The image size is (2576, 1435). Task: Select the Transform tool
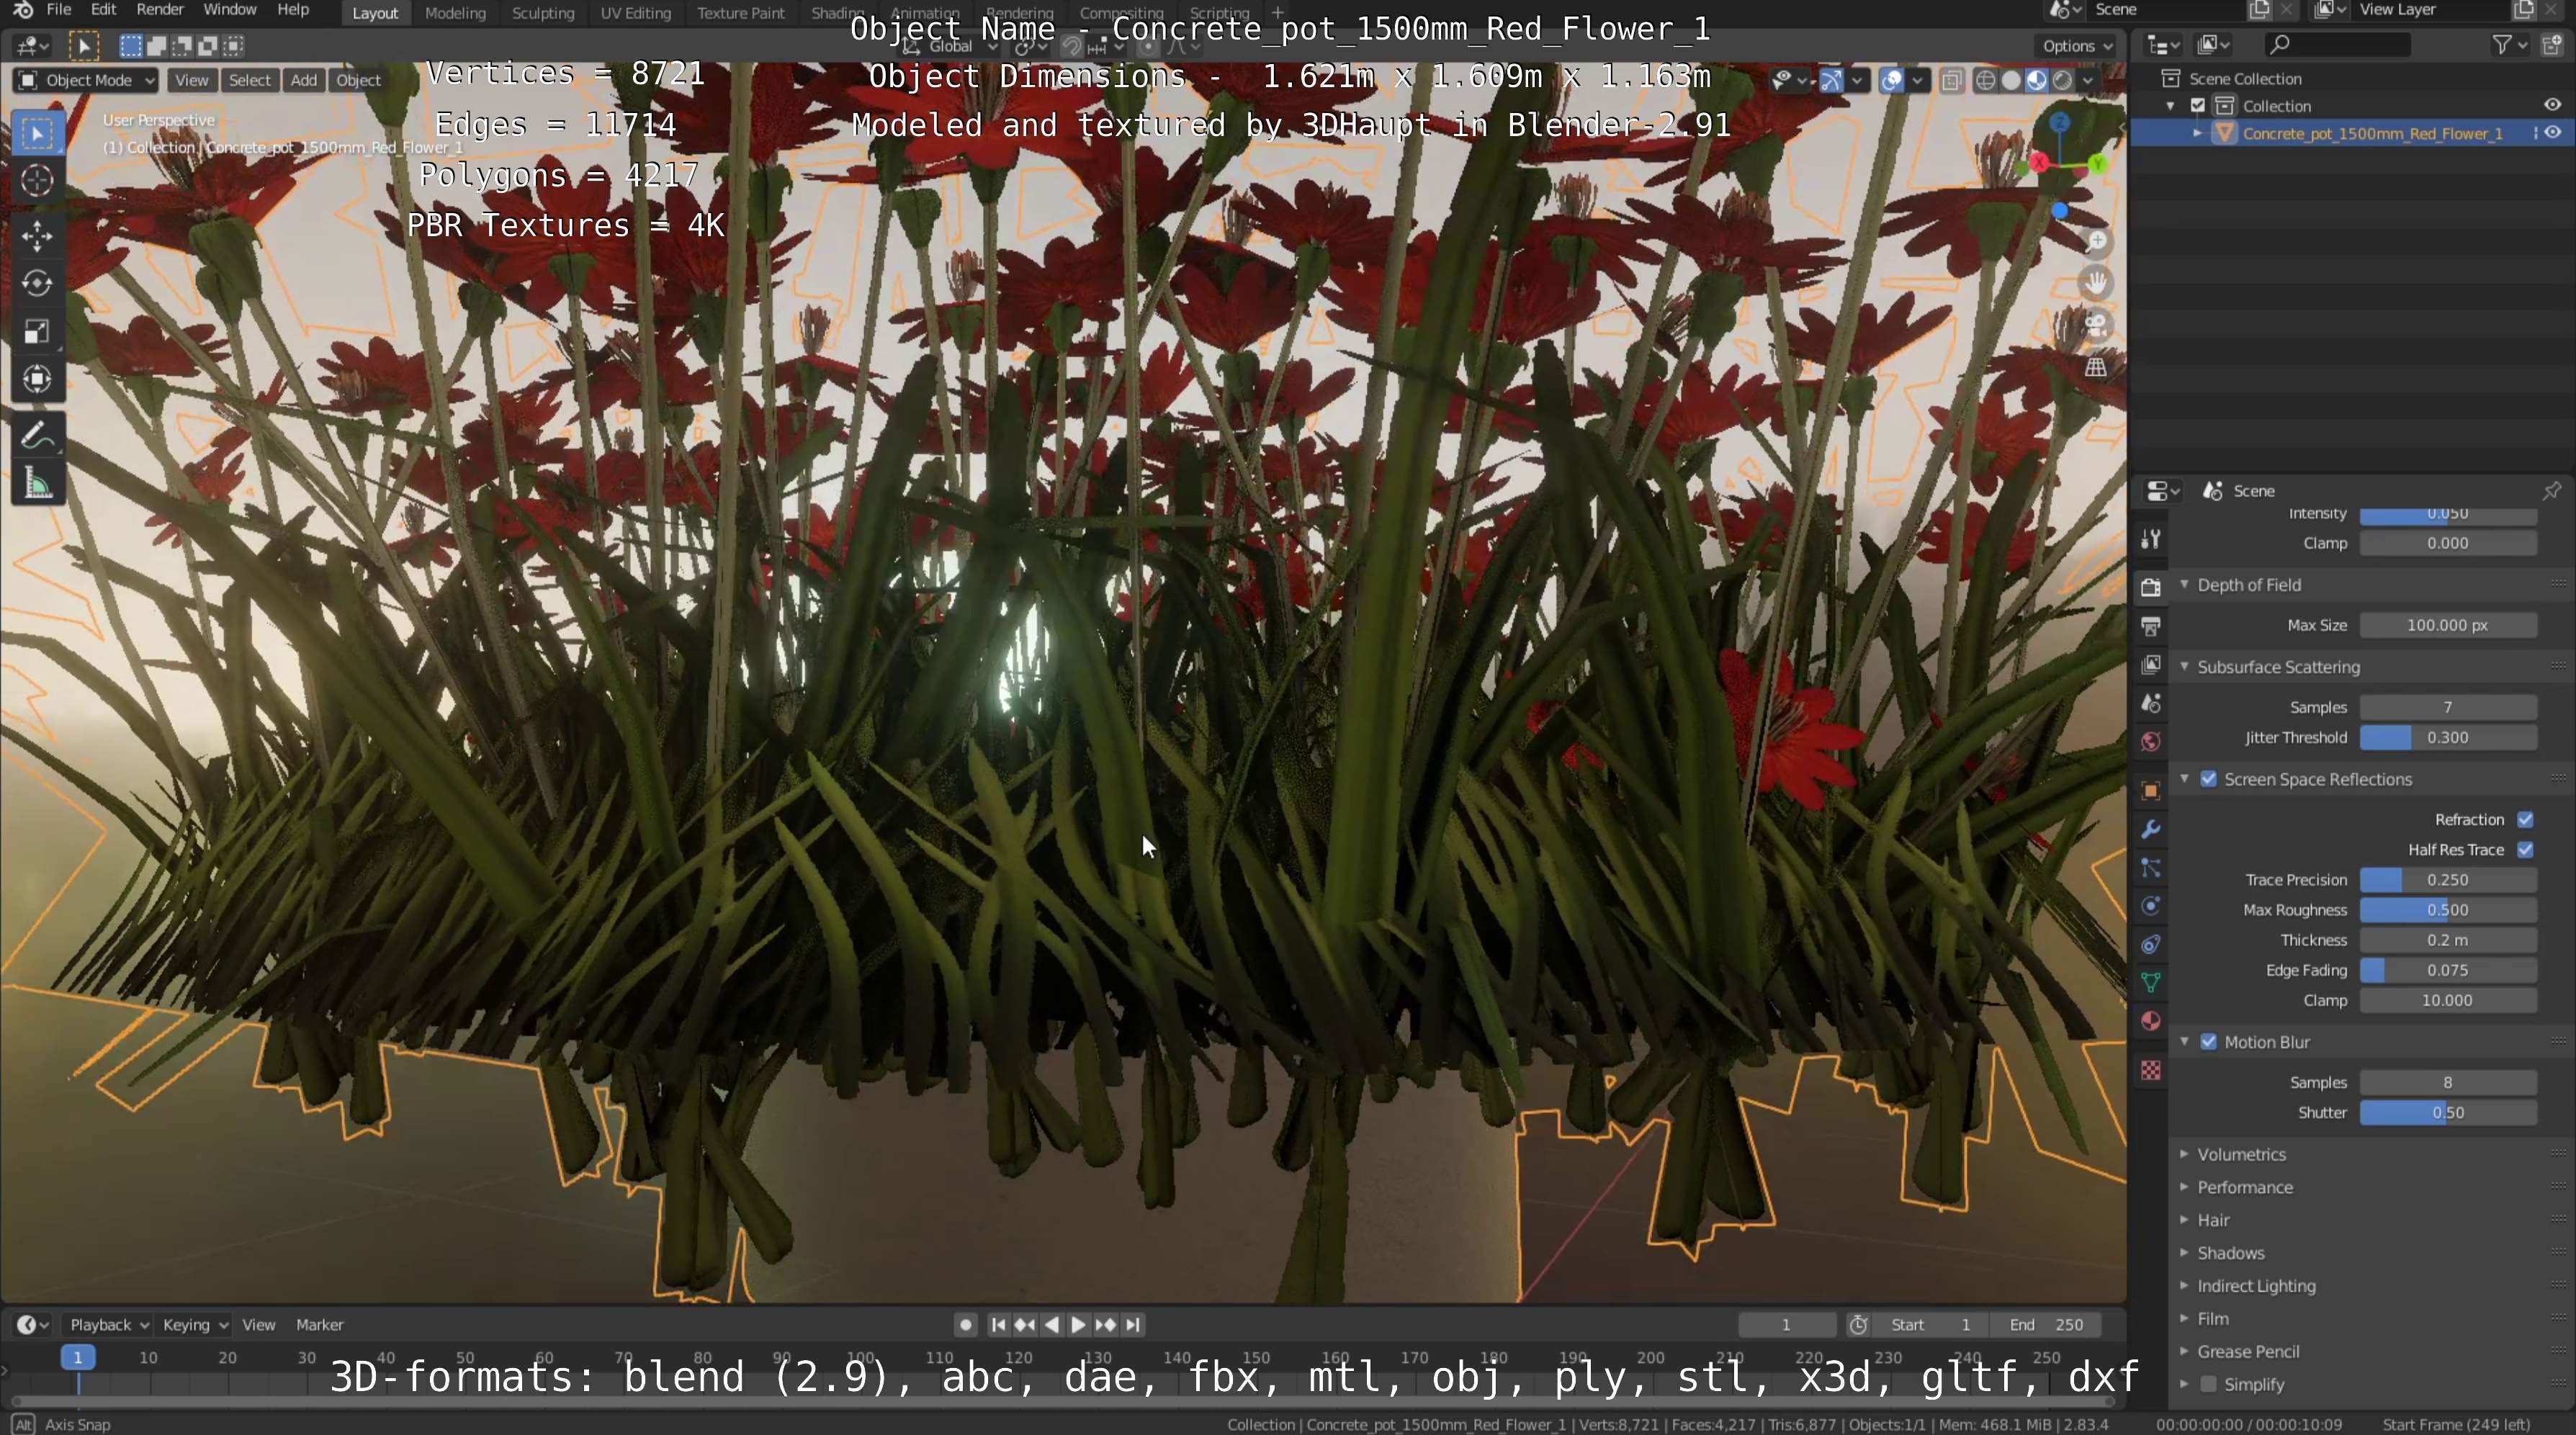coord(37,380)
